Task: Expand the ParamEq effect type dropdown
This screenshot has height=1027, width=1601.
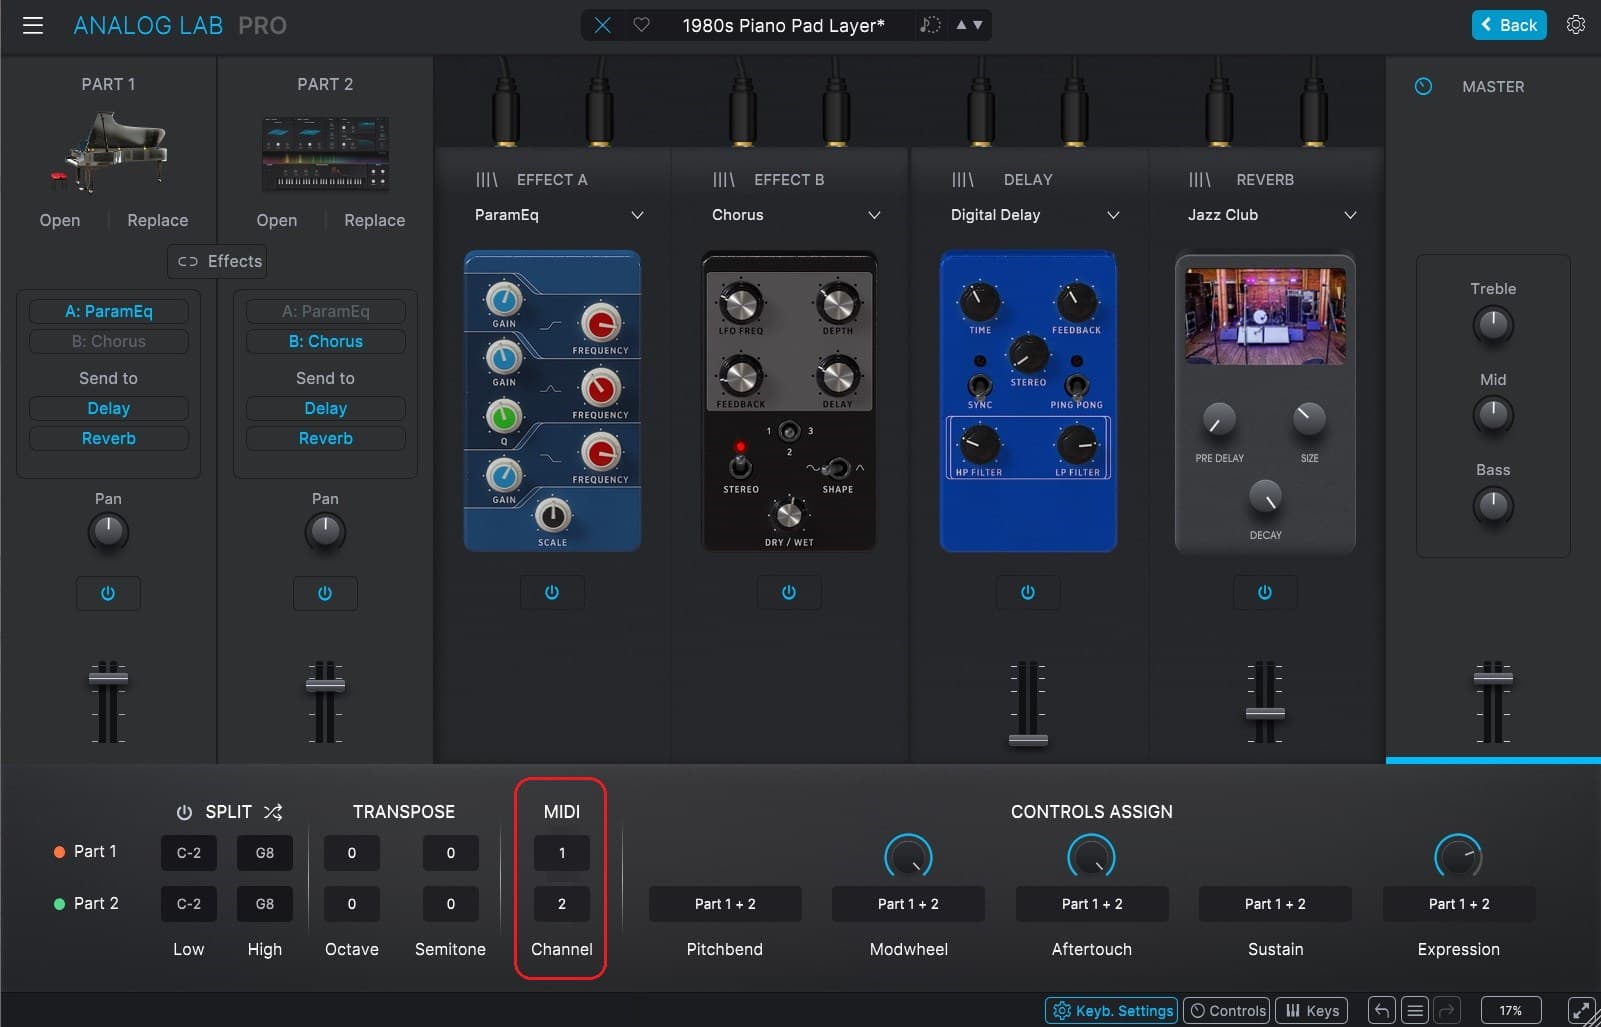Action: [x=637, y=215]
